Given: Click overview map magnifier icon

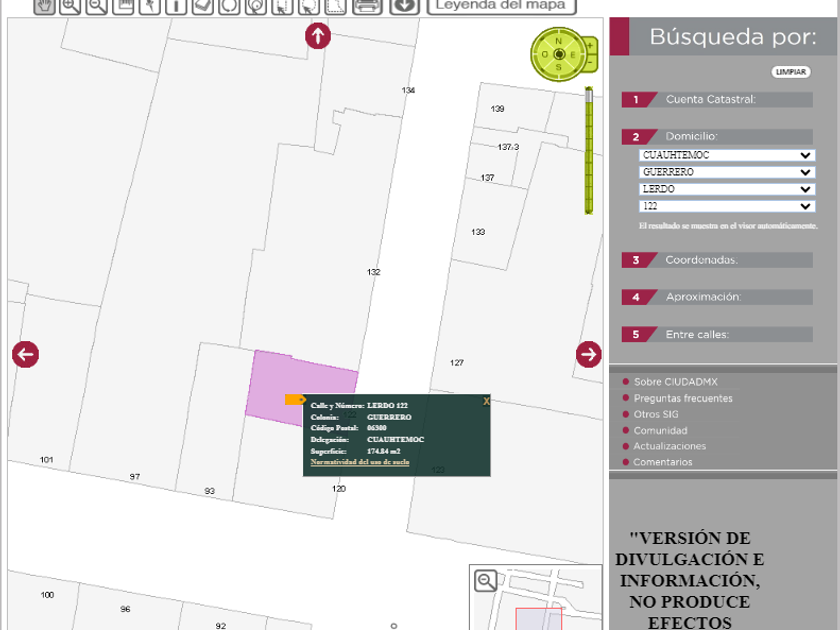Looking at the screenshot, I should [486, 581].
